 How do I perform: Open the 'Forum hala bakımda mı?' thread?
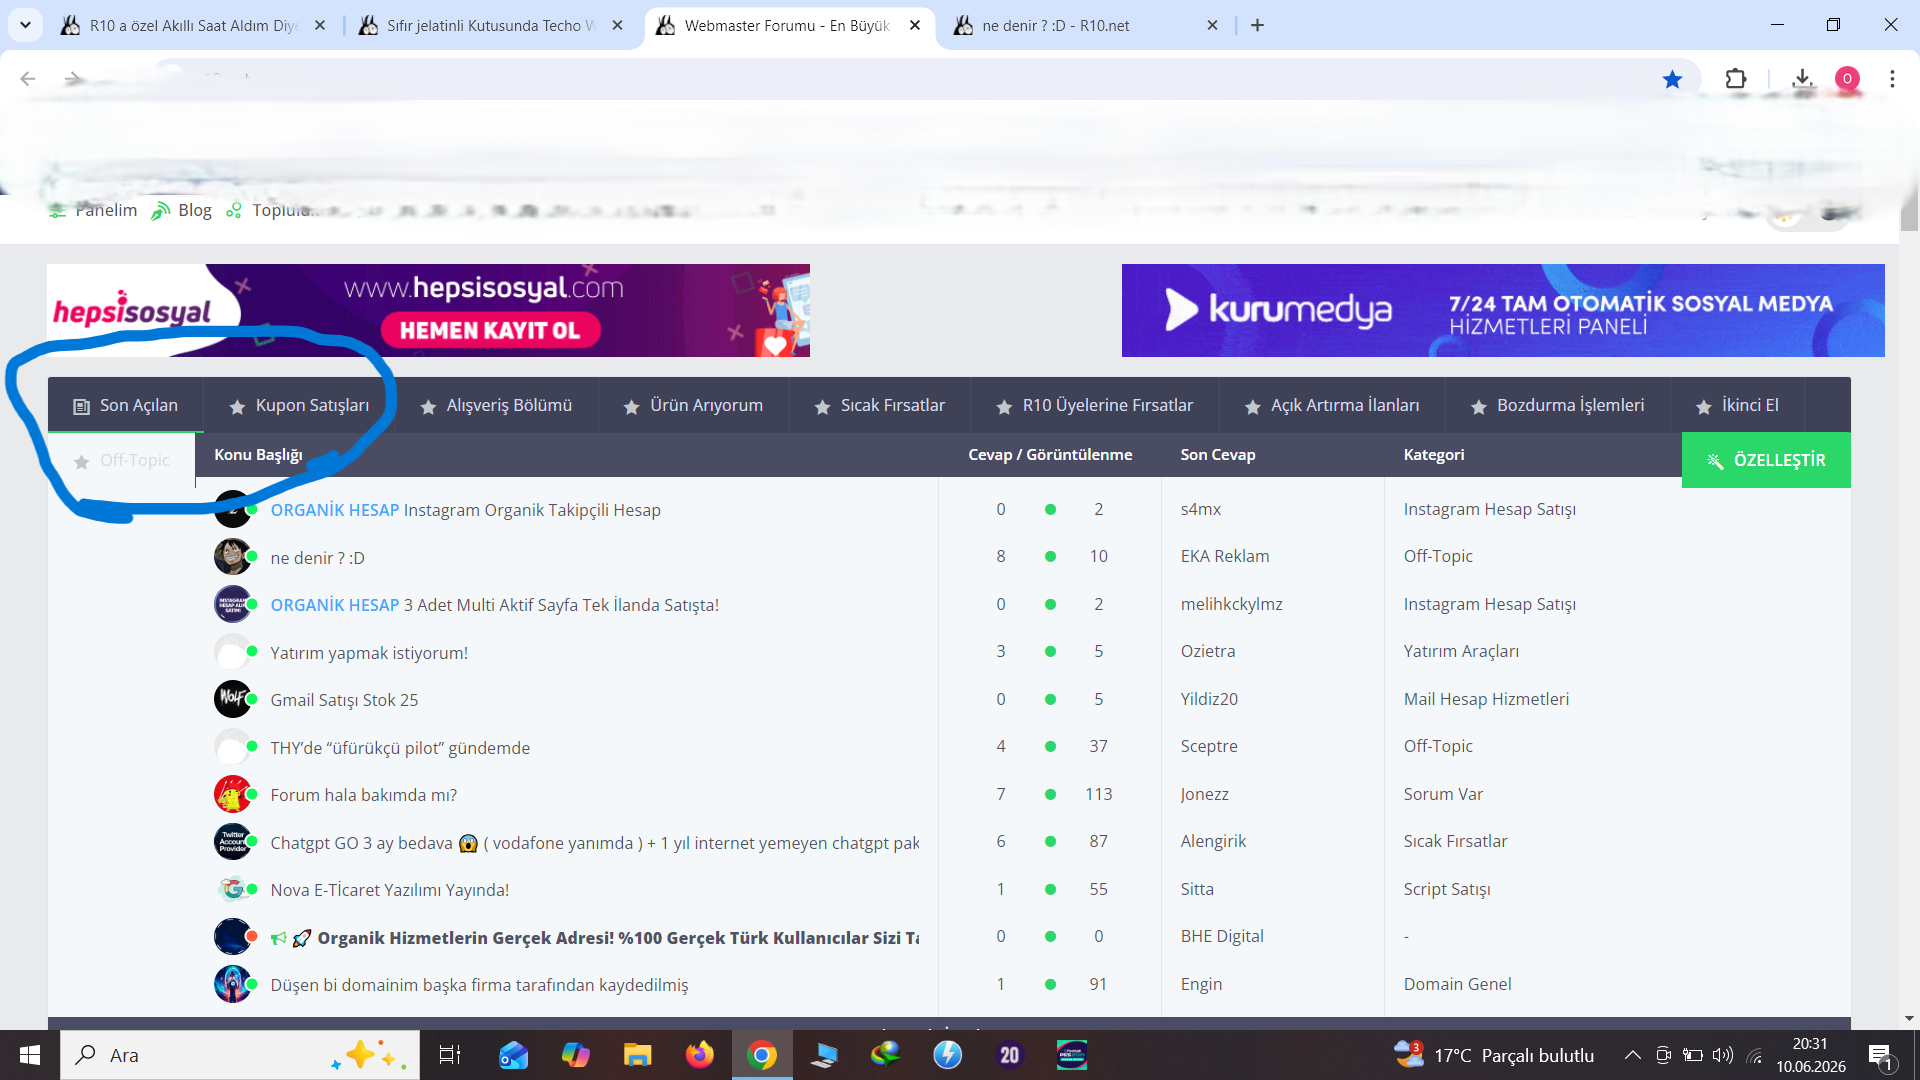click(x=363, y=795)
